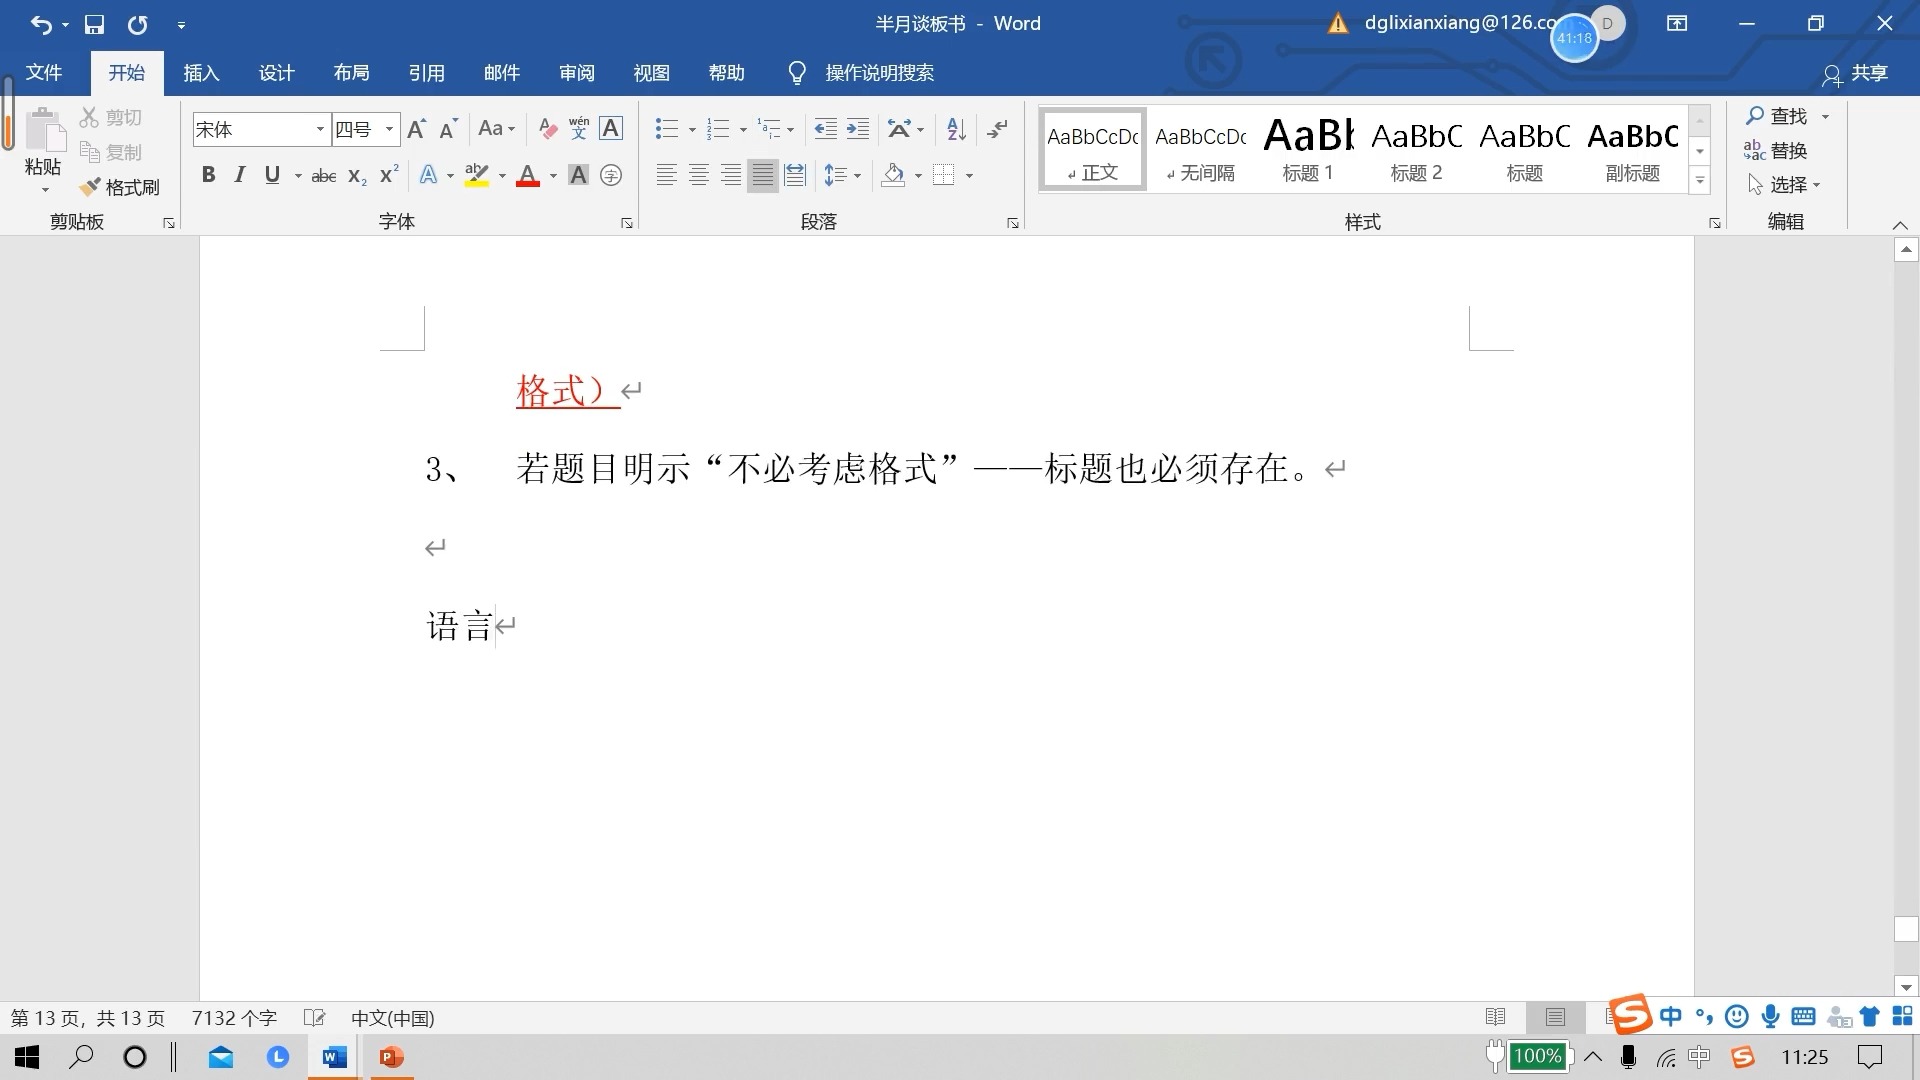Select the Text Highlight Color icon
The width and height of the screenshot is (1920, 1080).
[477, 175]
